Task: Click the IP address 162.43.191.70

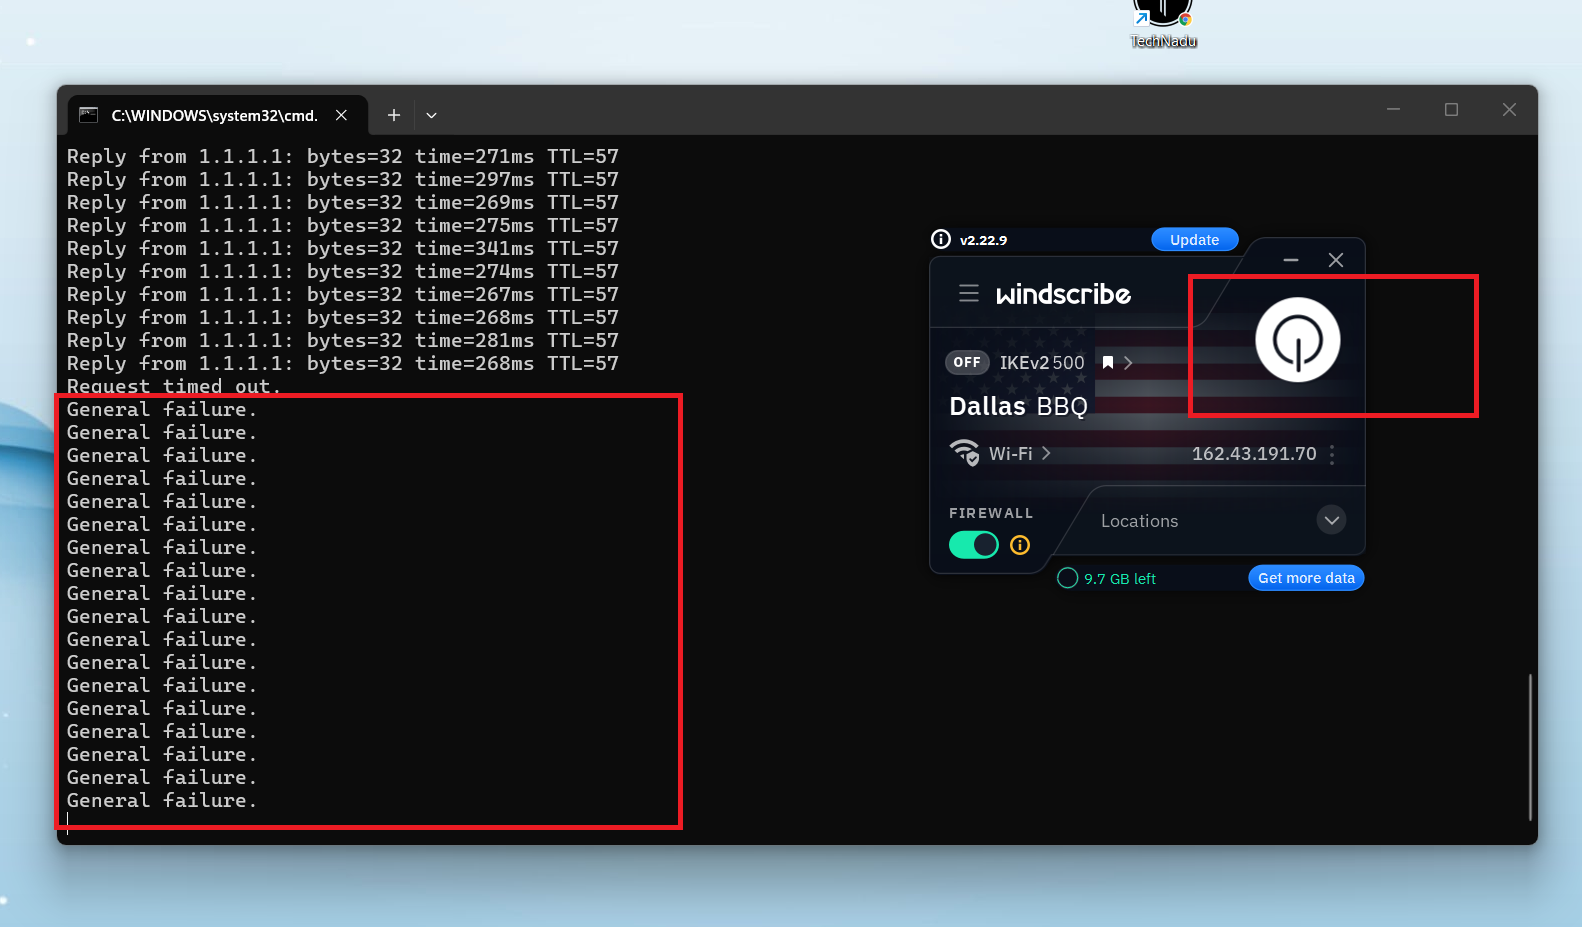Action: (1254, 454)
